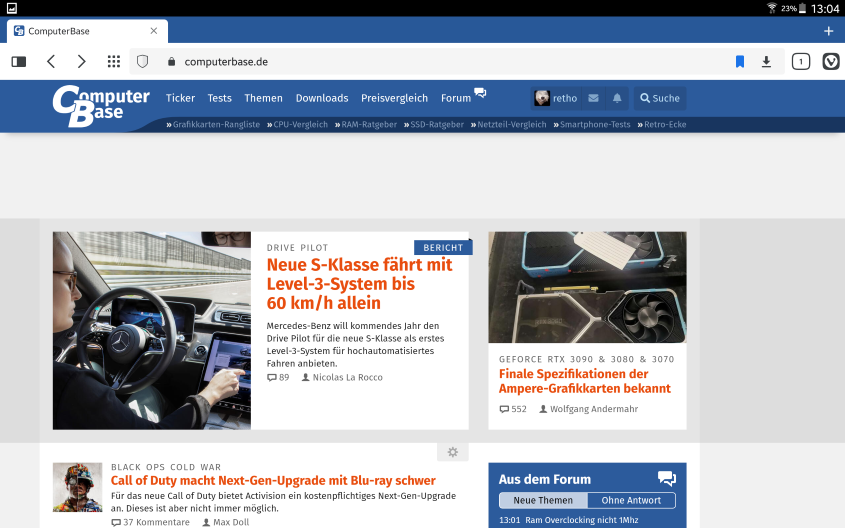Open the Forum menu
The image size is (845, 528).
pos(456,98)
